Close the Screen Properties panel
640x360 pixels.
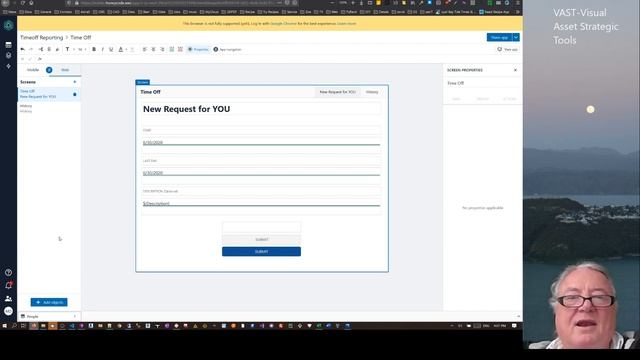pyautogui.click(x=515, y=70)
